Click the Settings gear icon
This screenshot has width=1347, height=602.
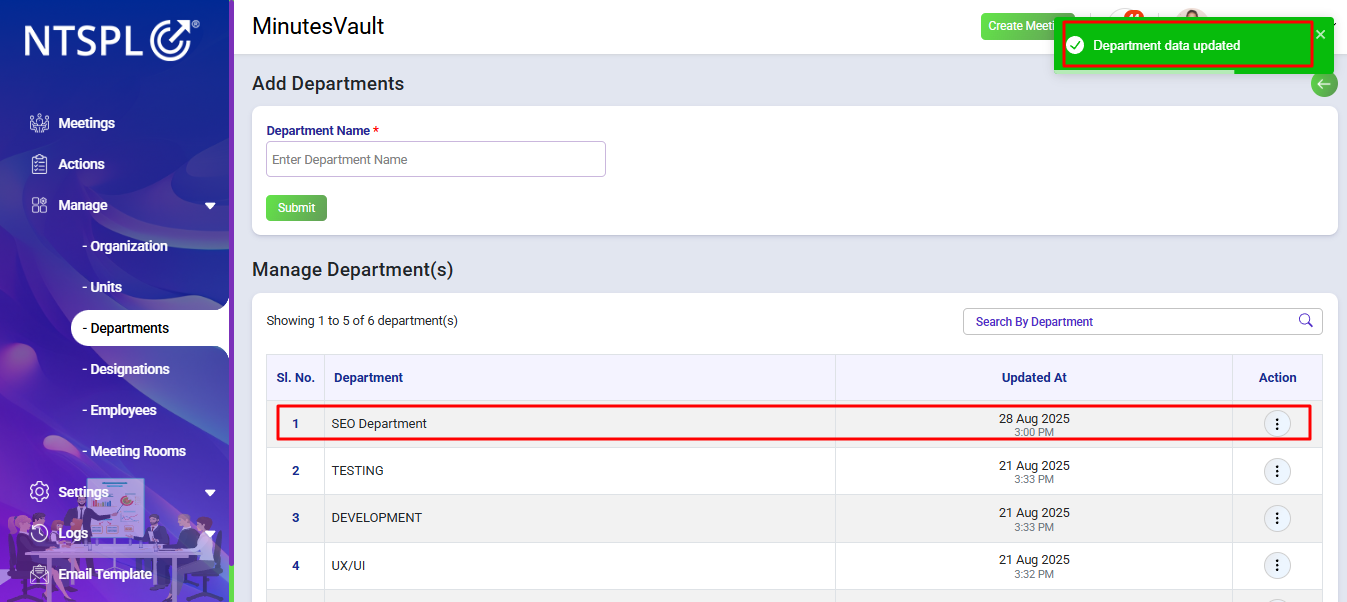[x=39, y=492]
